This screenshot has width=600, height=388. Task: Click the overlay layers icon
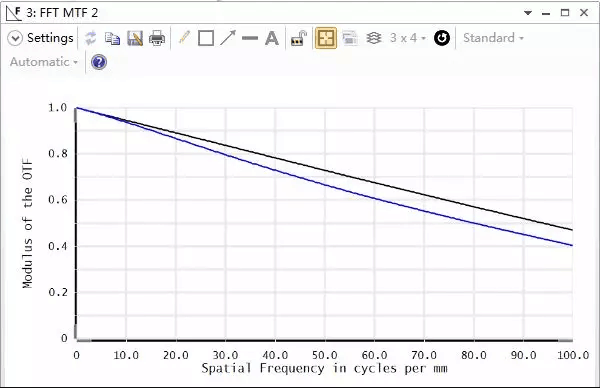click(x=373, y=38)
